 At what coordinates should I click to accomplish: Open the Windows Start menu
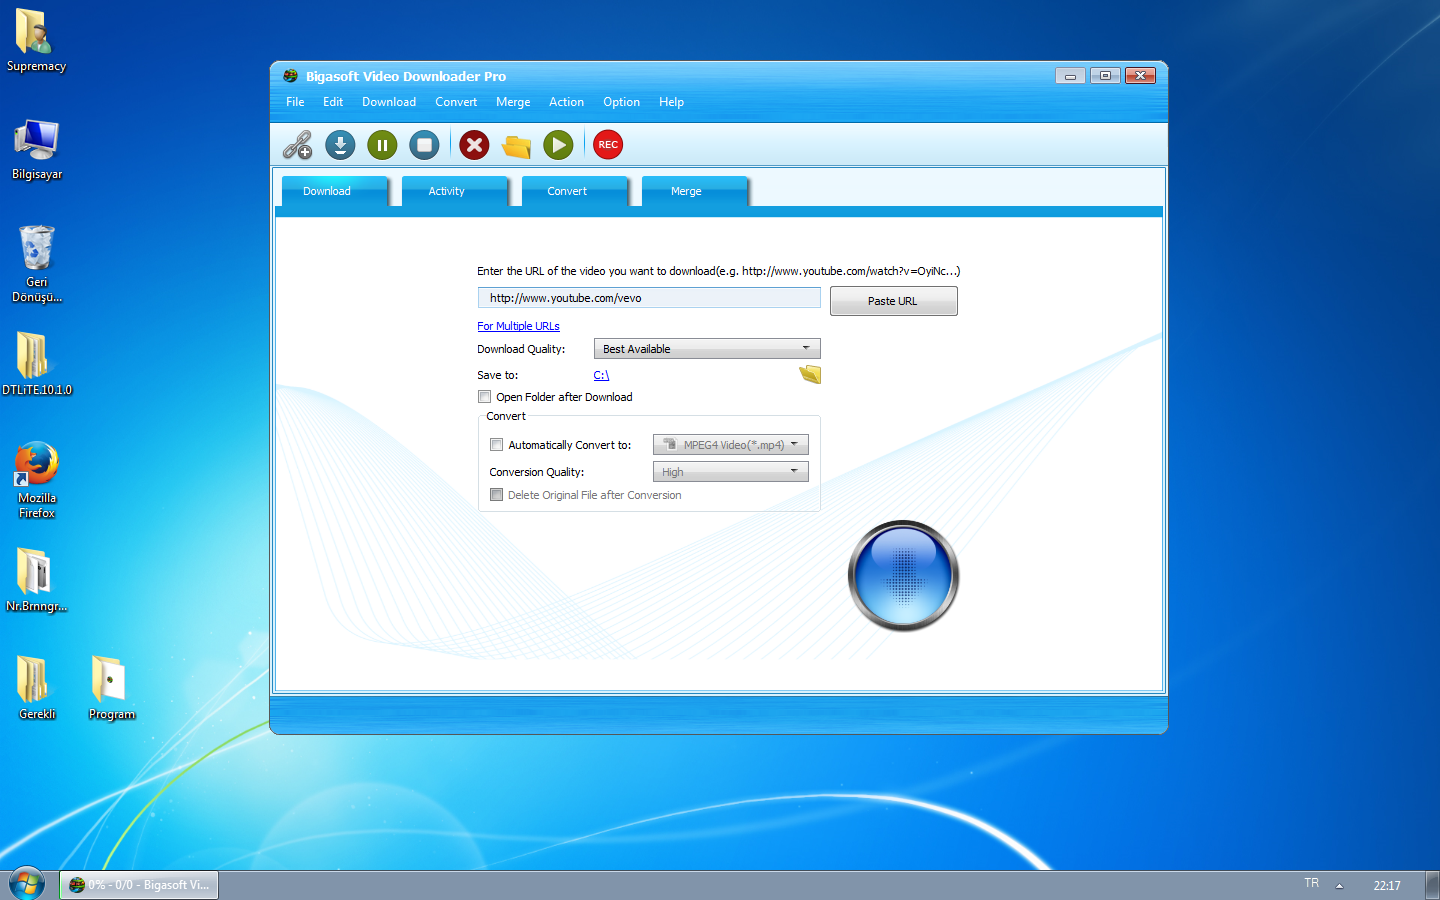(27, 884)
